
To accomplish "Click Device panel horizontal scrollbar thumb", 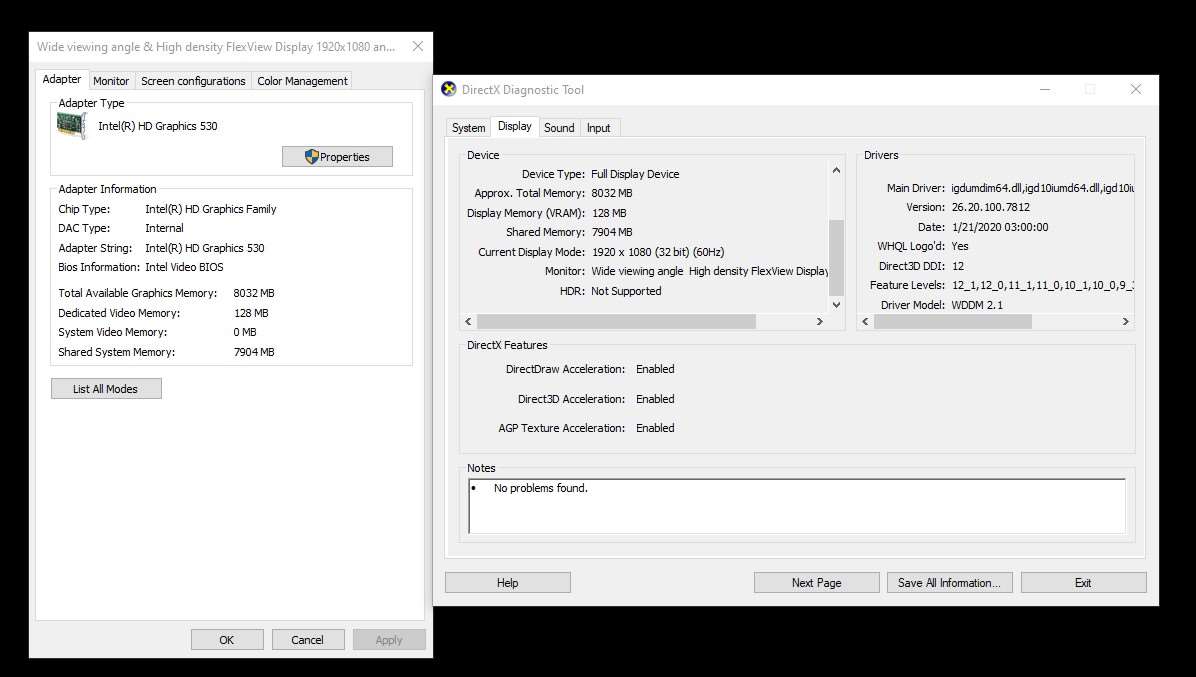I will [x=616, y=322].
